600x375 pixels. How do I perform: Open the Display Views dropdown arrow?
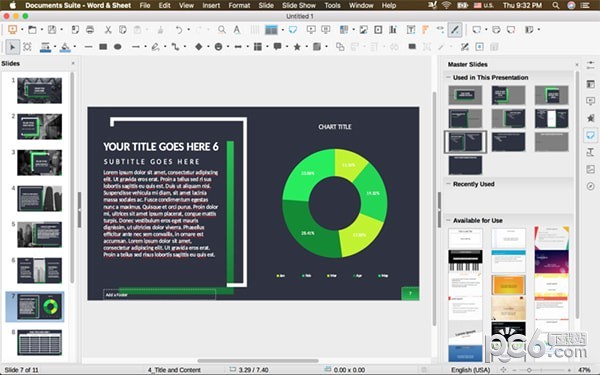click(282, 30)
